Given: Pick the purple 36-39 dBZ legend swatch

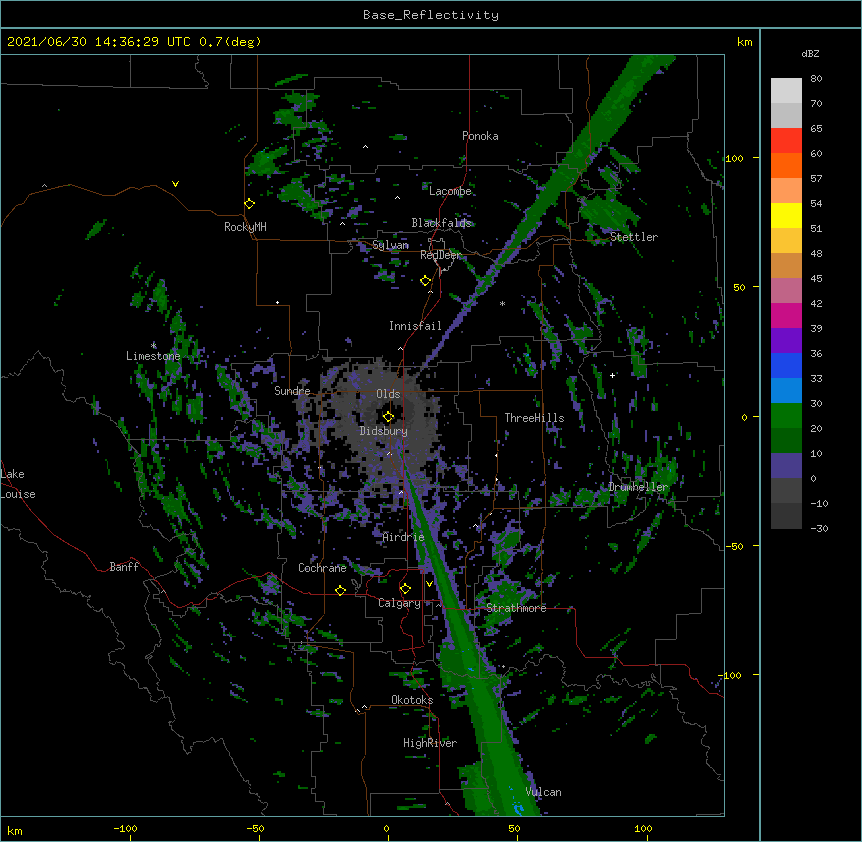Looking at the screenshot, I should (786, 341).
